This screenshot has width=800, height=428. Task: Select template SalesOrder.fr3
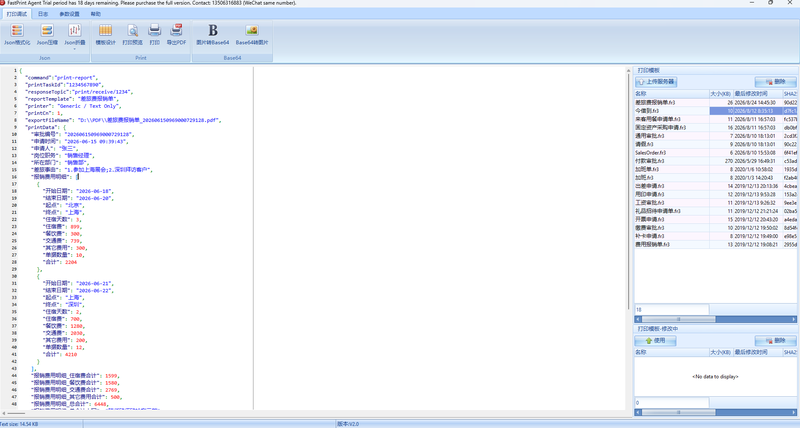click(671, 153)
